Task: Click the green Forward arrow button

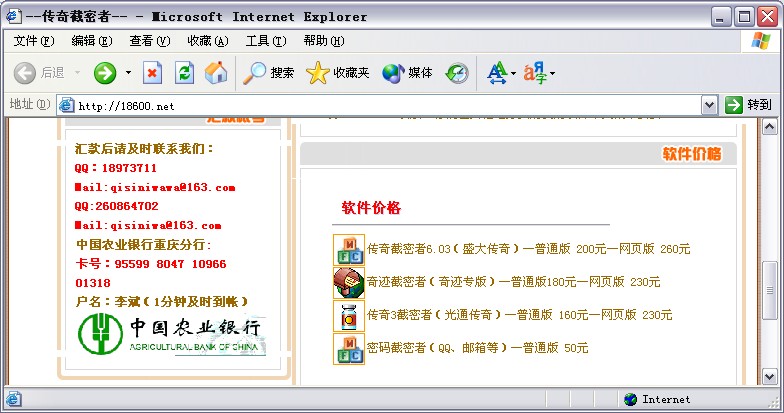Action: pyautogui.click(x=105, y=73)
